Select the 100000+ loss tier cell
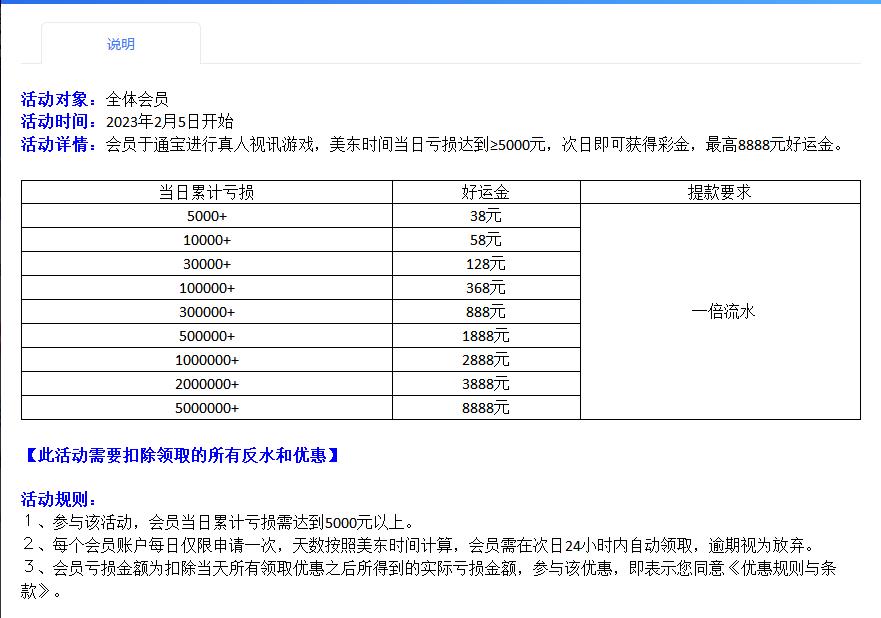The width and height of the screenshot is (881, 618). [207, 288]
